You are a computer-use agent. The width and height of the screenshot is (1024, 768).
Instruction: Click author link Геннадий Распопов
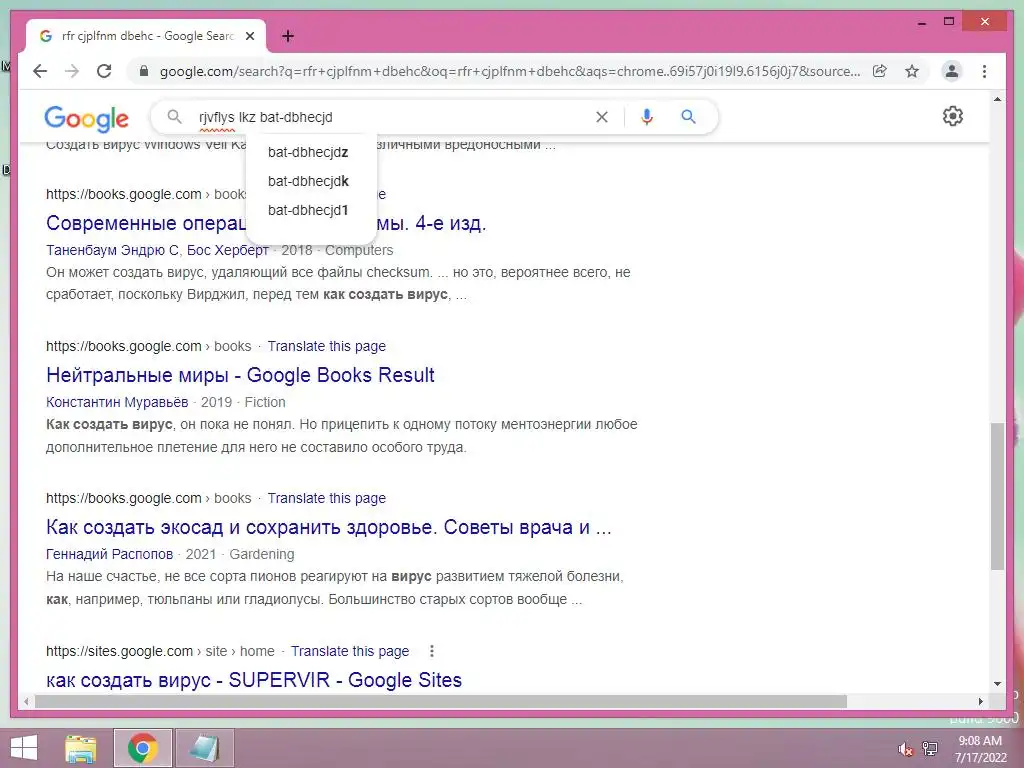pyautogui.click(x=109, y=554)
